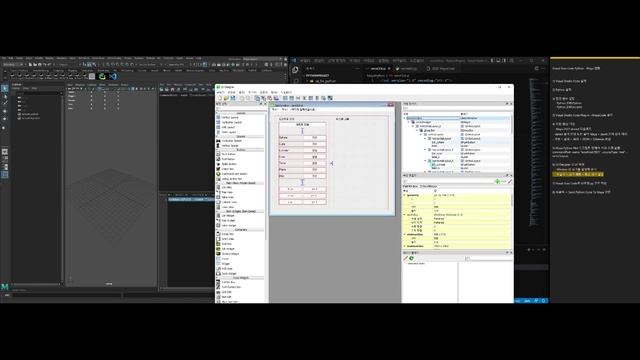Select the Cone row button on the form
Screen dimensions: 640x360
point(315,157)
